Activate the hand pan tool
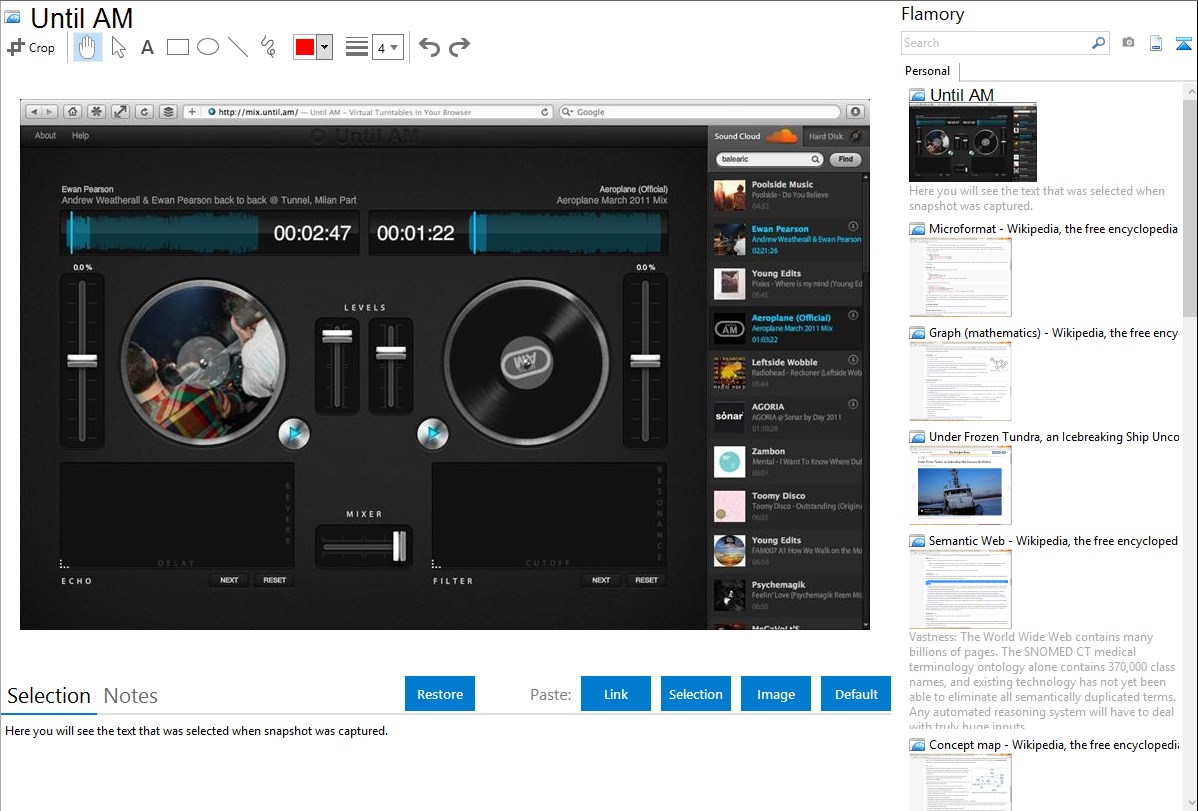The image size is (1198, 811). (88, 47)
